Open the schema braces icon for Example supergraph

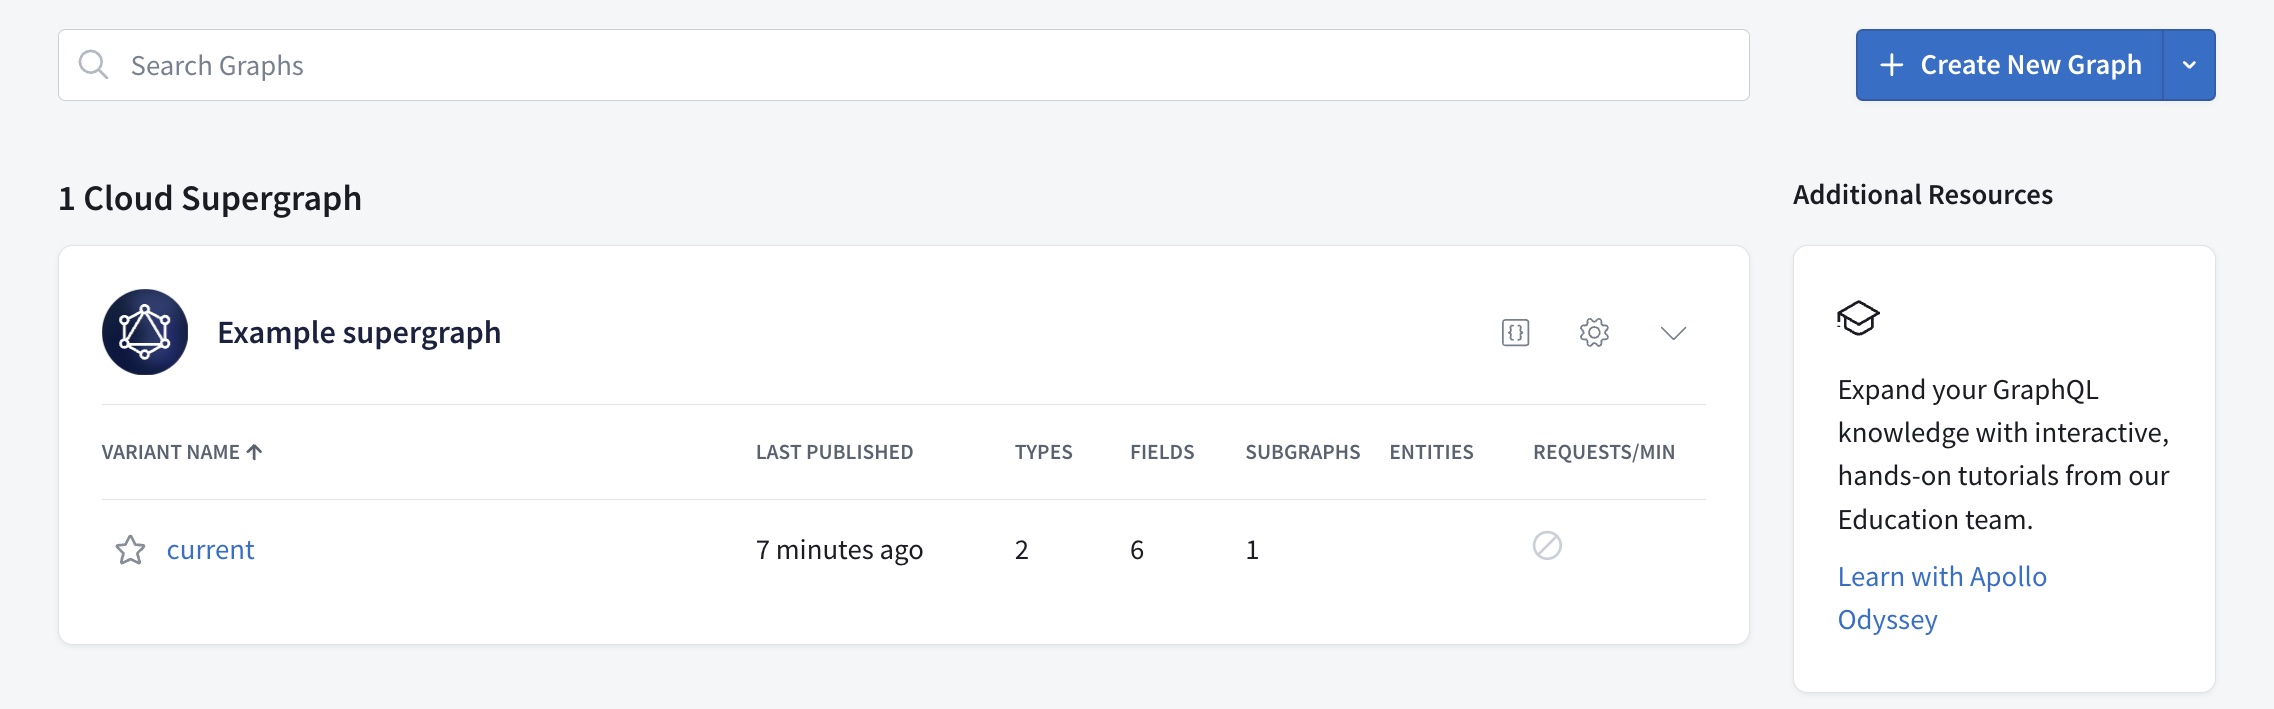(1515, 332)
